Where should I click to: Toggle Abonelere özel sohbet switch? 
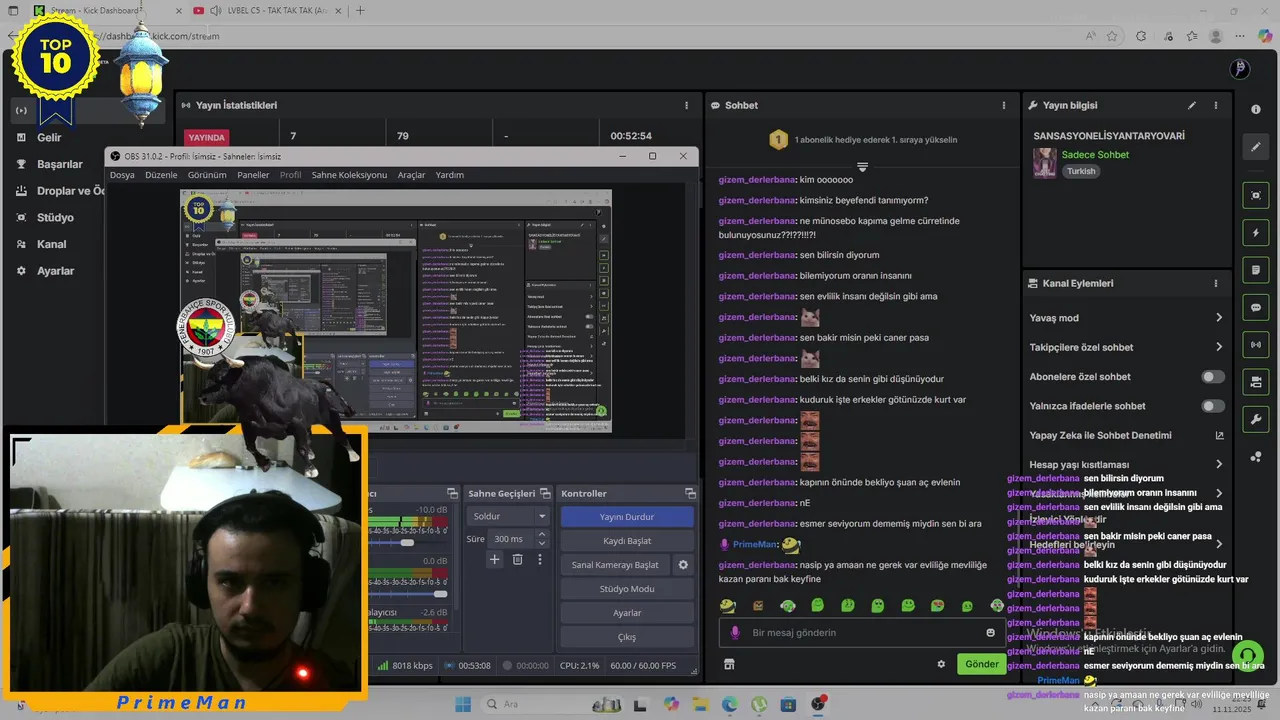click(1212, 377)
